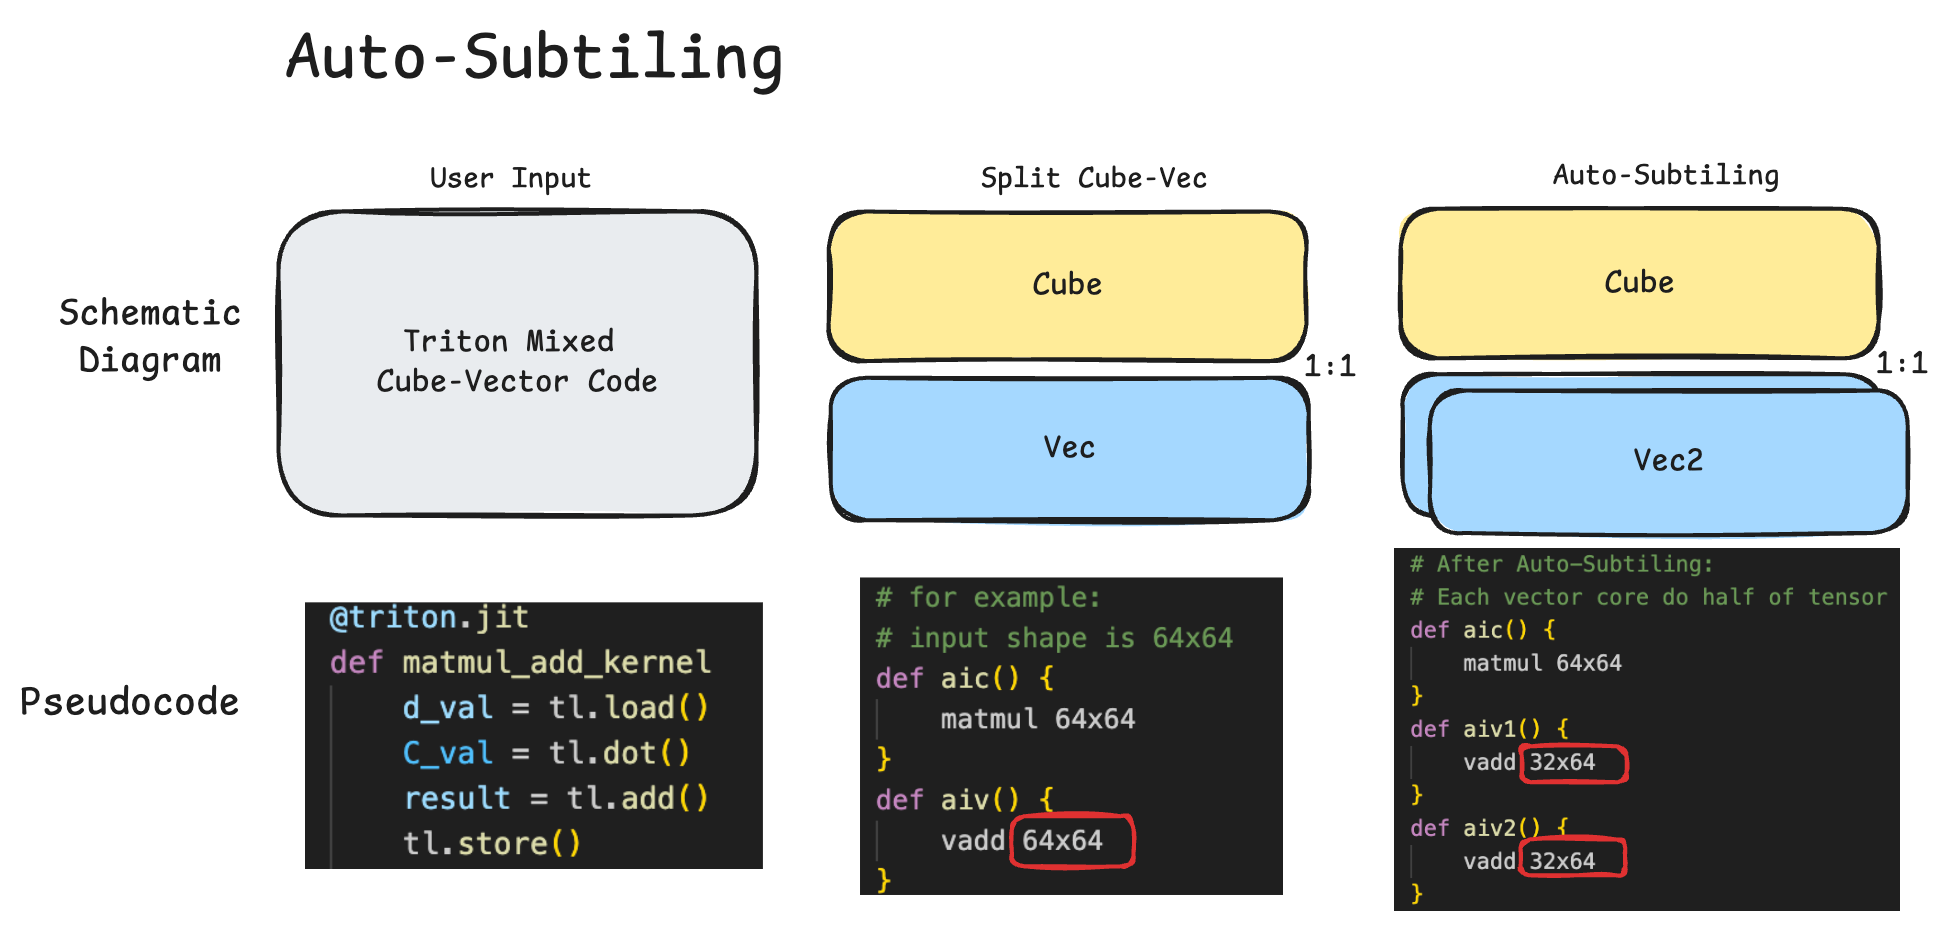Click the '# input shape is 64x64' comment
Image resolution: width=1948 pixels, height=931 pixels.
coord(1054,638)
